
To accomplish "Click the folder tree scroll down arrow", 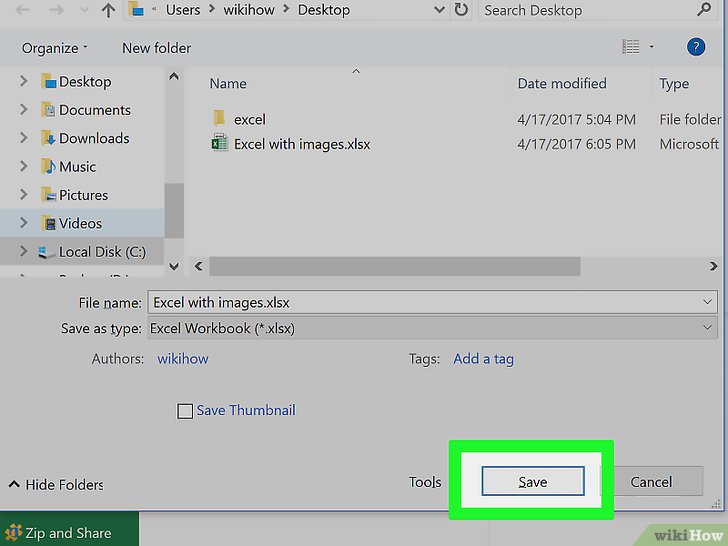I will (174, 266).
